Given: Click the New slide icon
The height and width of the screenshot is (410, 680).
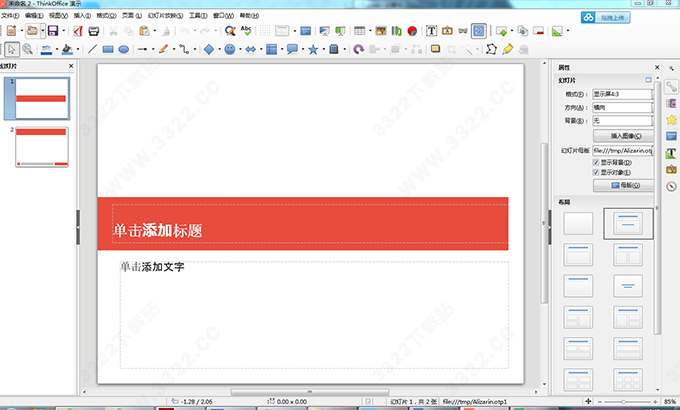Looking at the screenshot, I should (502, 31).
